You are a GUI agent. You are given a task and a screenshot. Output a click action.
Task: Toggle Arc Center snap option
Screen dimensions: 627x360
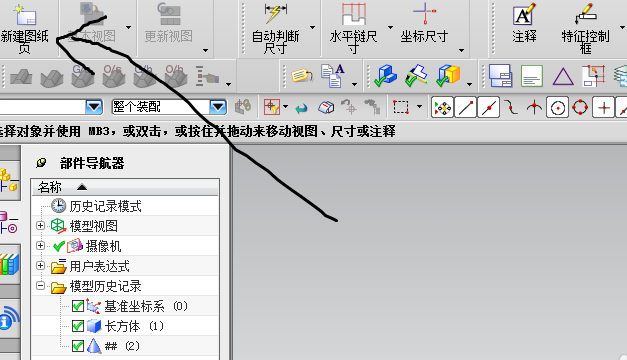point(558,108)
